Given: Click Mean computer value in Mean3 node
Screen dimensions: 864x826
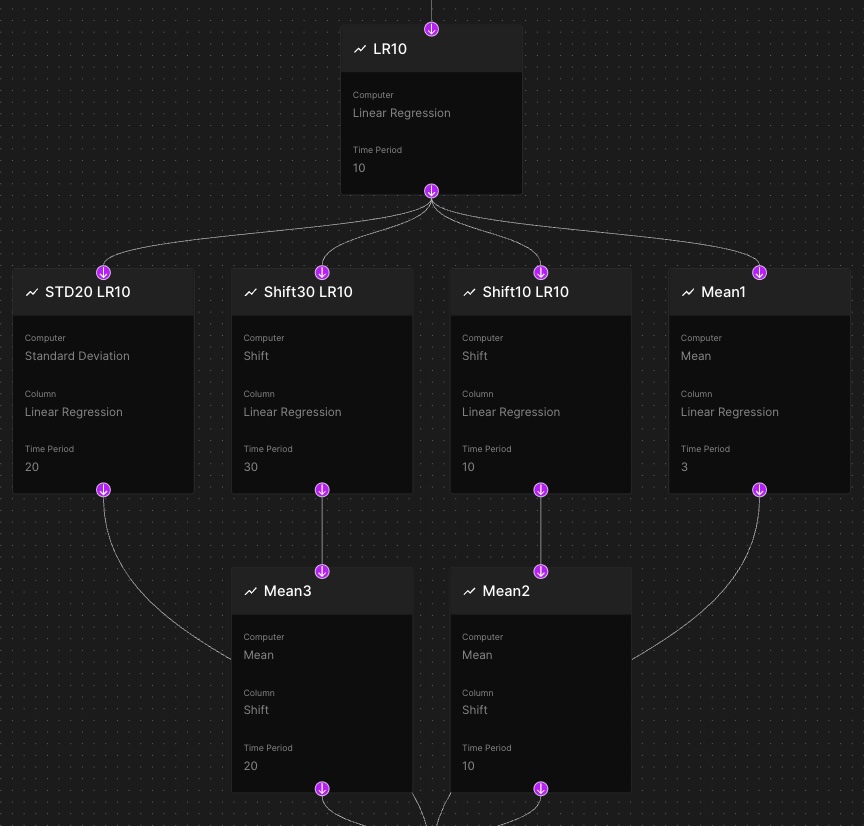Looking at the screenshot, I should click(259, 655).
